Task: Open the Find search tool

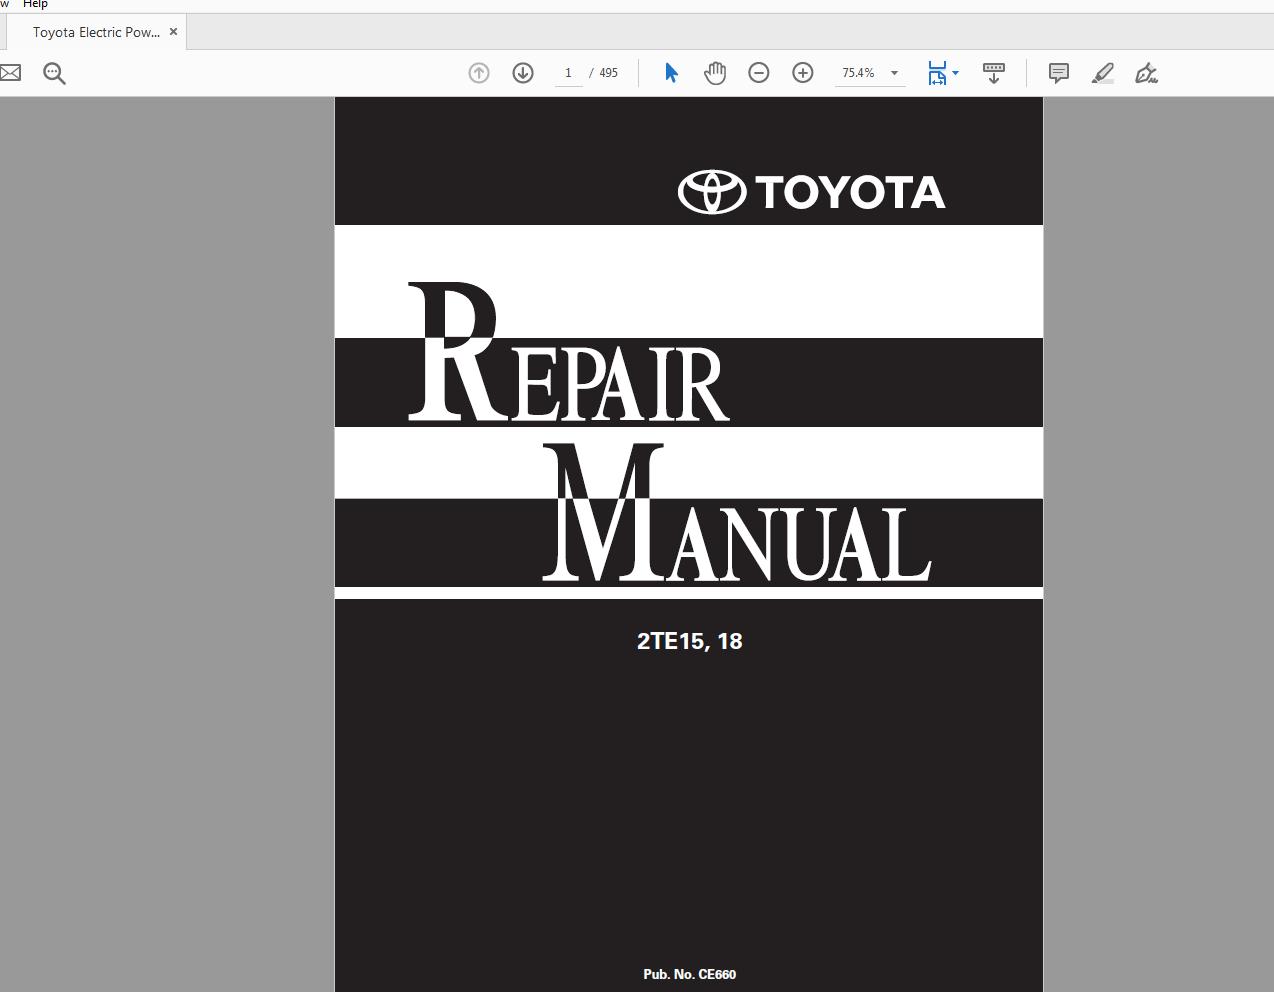Action: click(x=54, y=72)
